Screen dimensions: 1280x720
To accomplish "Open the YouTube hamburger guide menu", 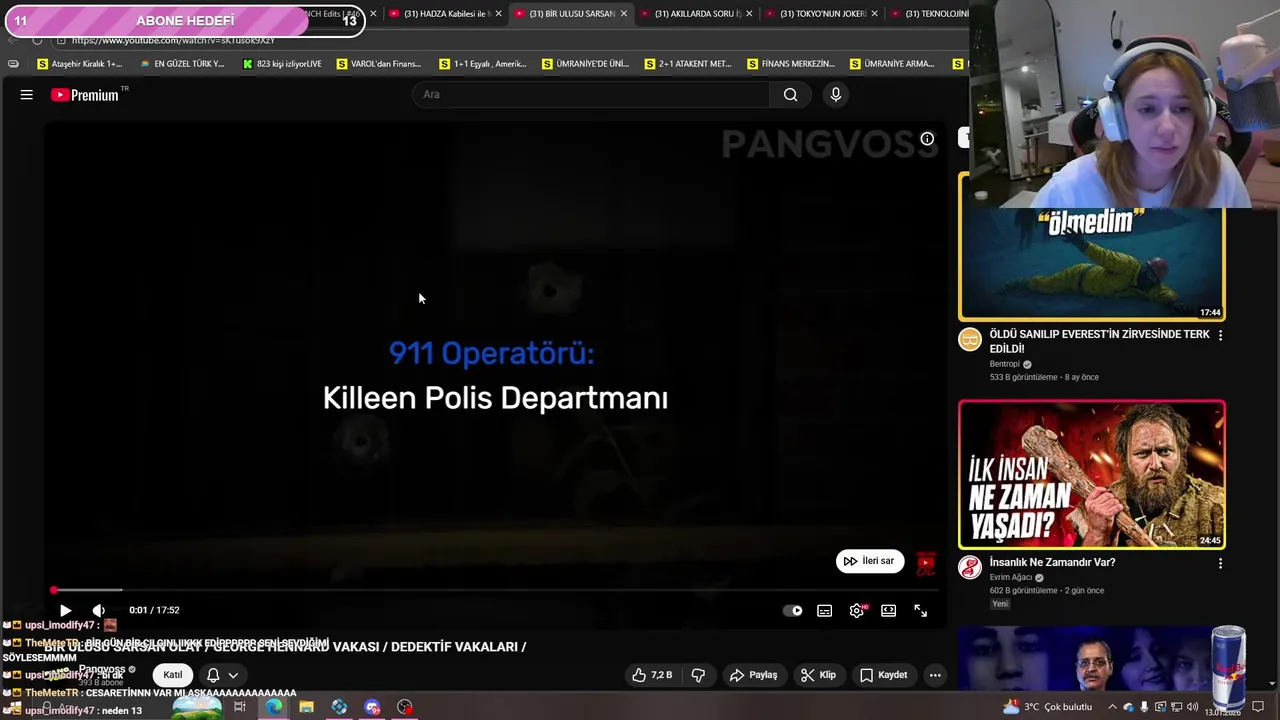I will (27, 95).
